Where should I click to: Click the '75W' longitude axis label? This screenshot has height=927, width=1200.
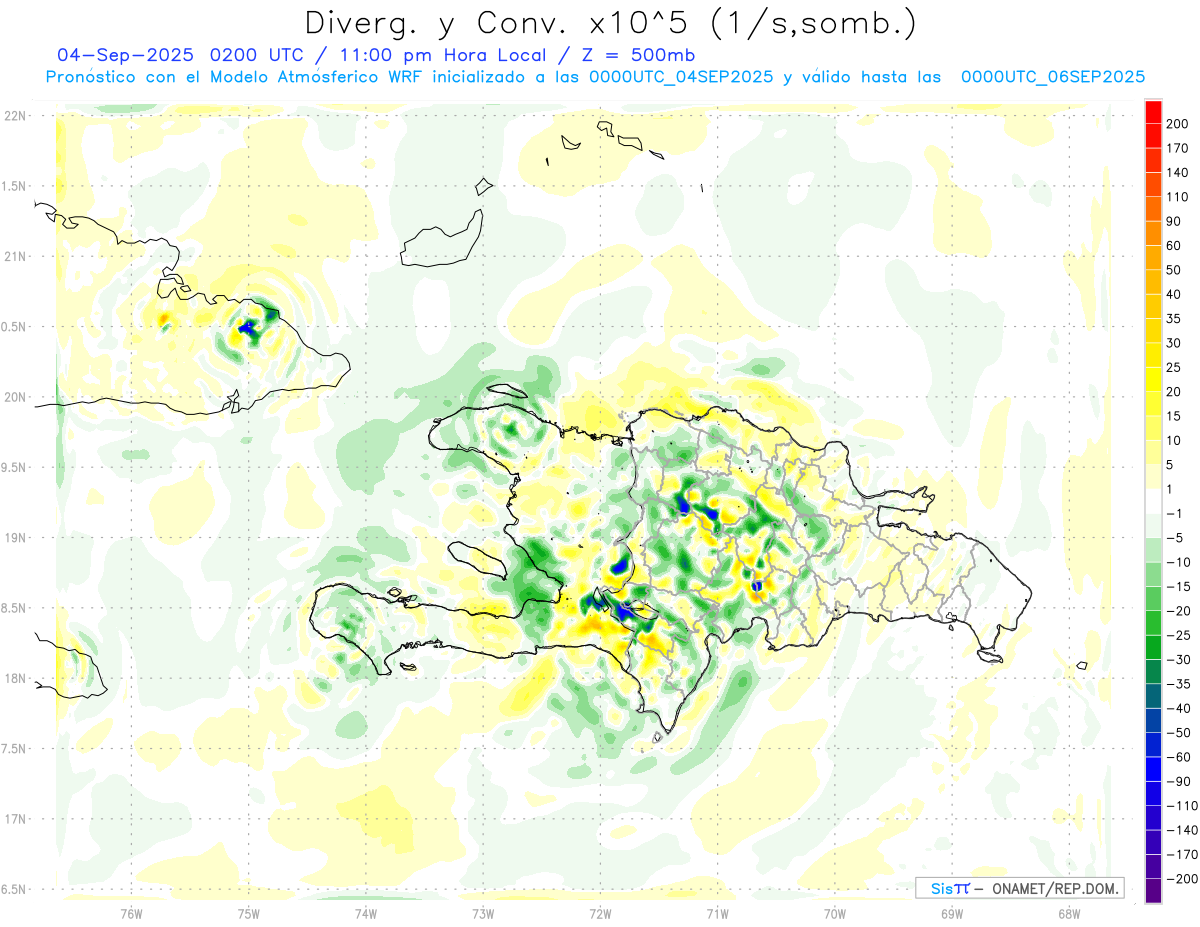(x=249, y=913)
